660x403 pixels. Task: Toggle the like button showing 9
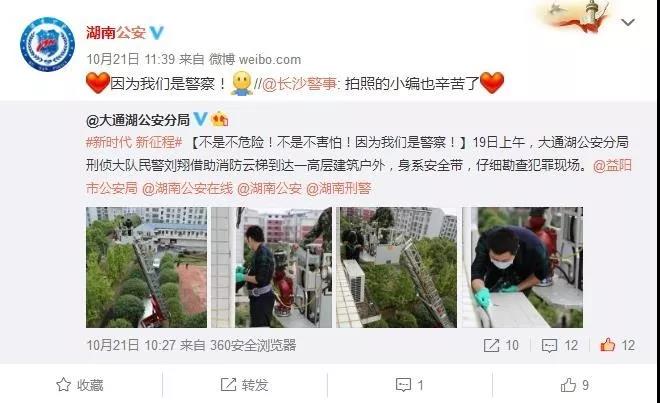575,384
